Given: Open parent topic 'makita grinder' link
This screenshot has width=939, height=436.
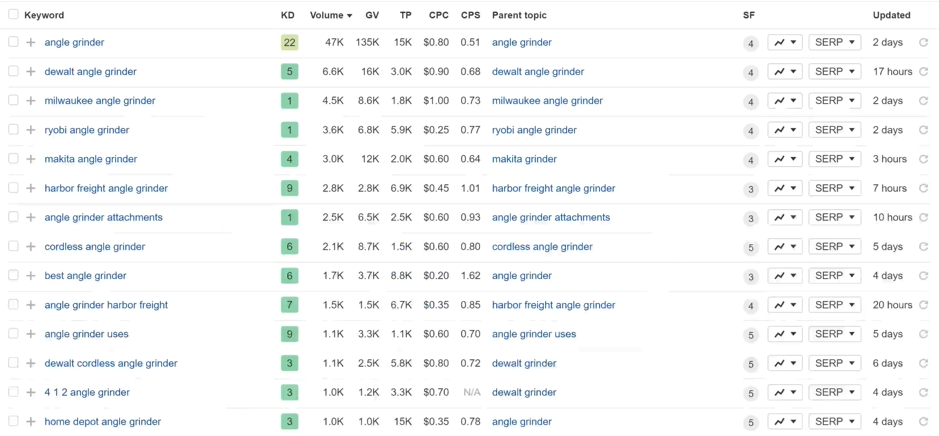Looking at the screenshot, I should pyautogui.click(x=525, y=159).
